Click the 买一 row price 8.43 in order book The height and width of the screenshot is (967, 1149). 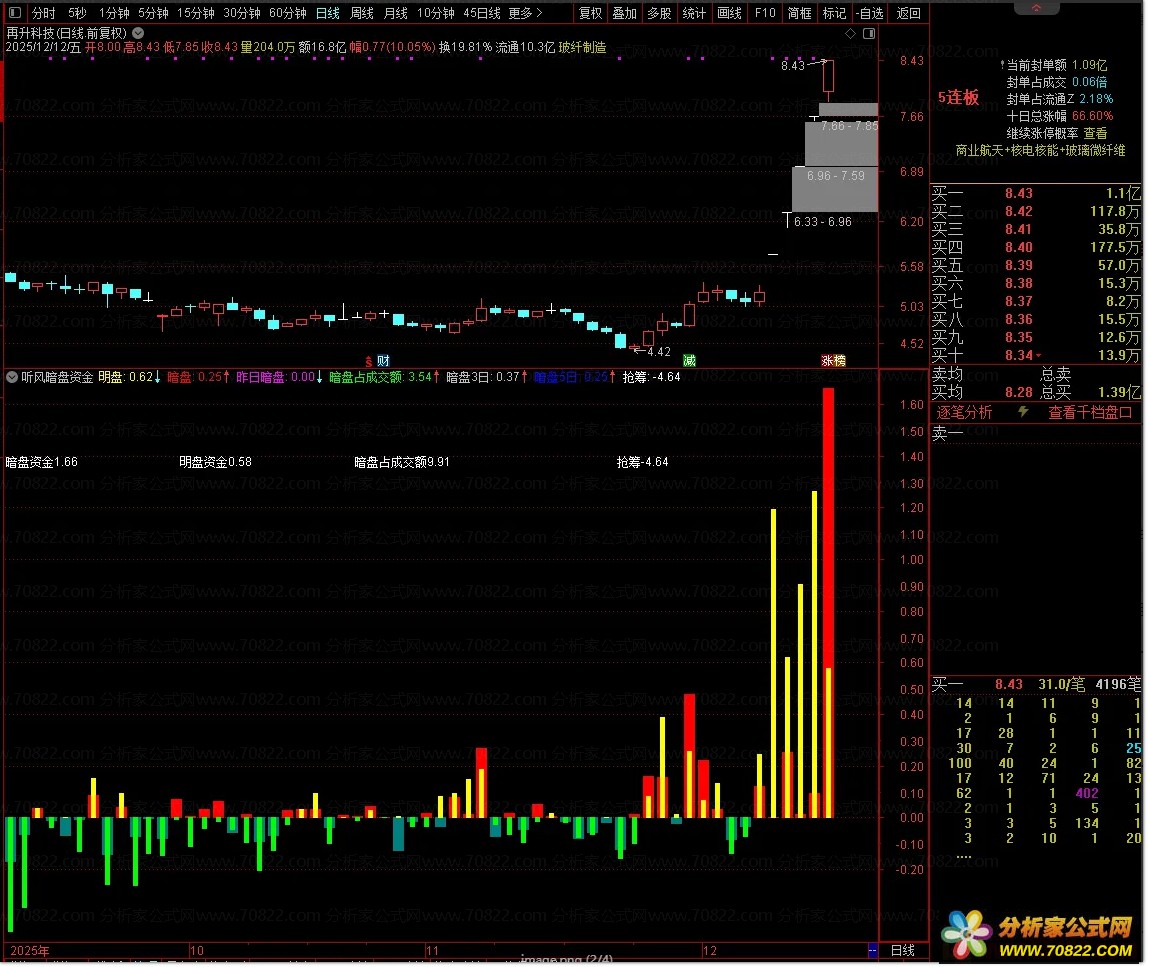1019,193
